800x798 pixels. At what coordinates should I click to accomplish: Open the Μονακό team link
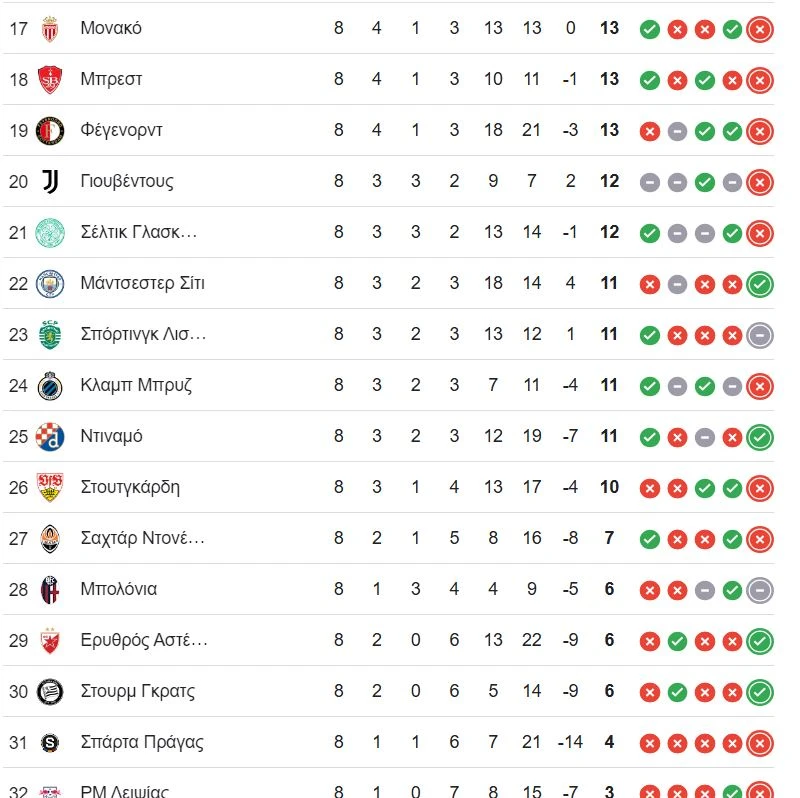(111, 28)
